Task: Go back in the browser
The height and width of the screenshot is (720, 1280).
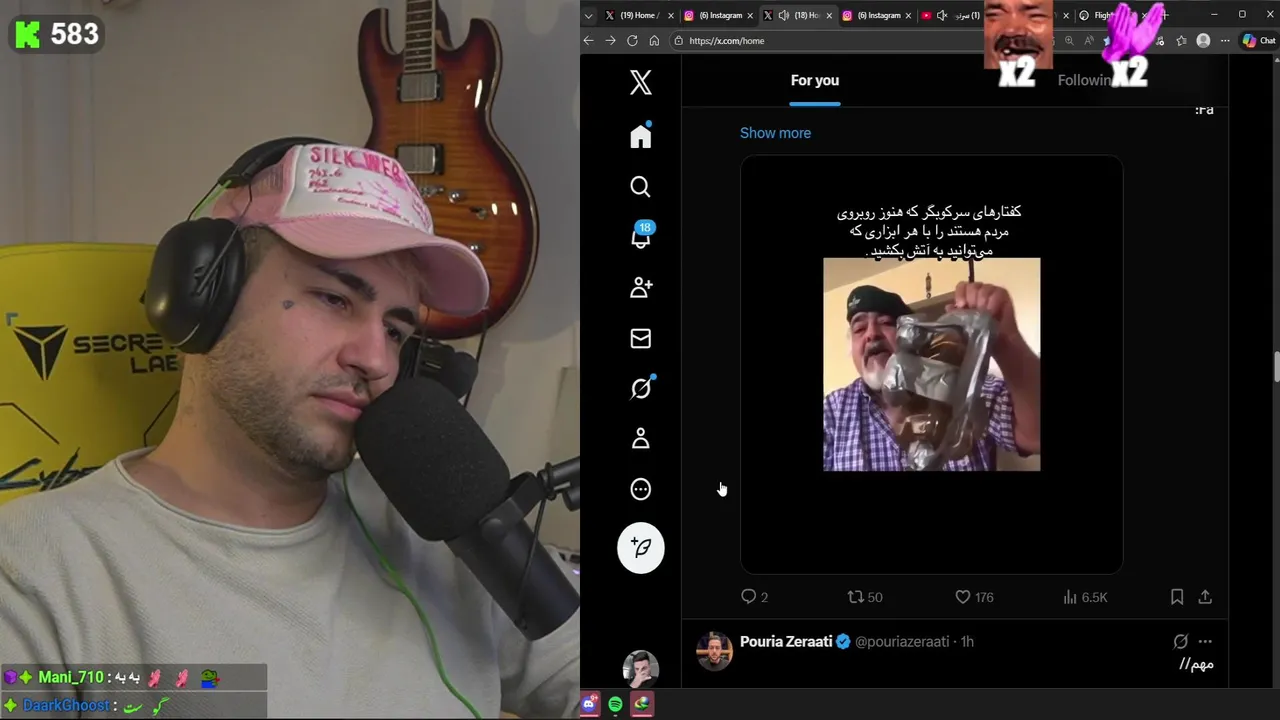Action: (x=589, y=41)
